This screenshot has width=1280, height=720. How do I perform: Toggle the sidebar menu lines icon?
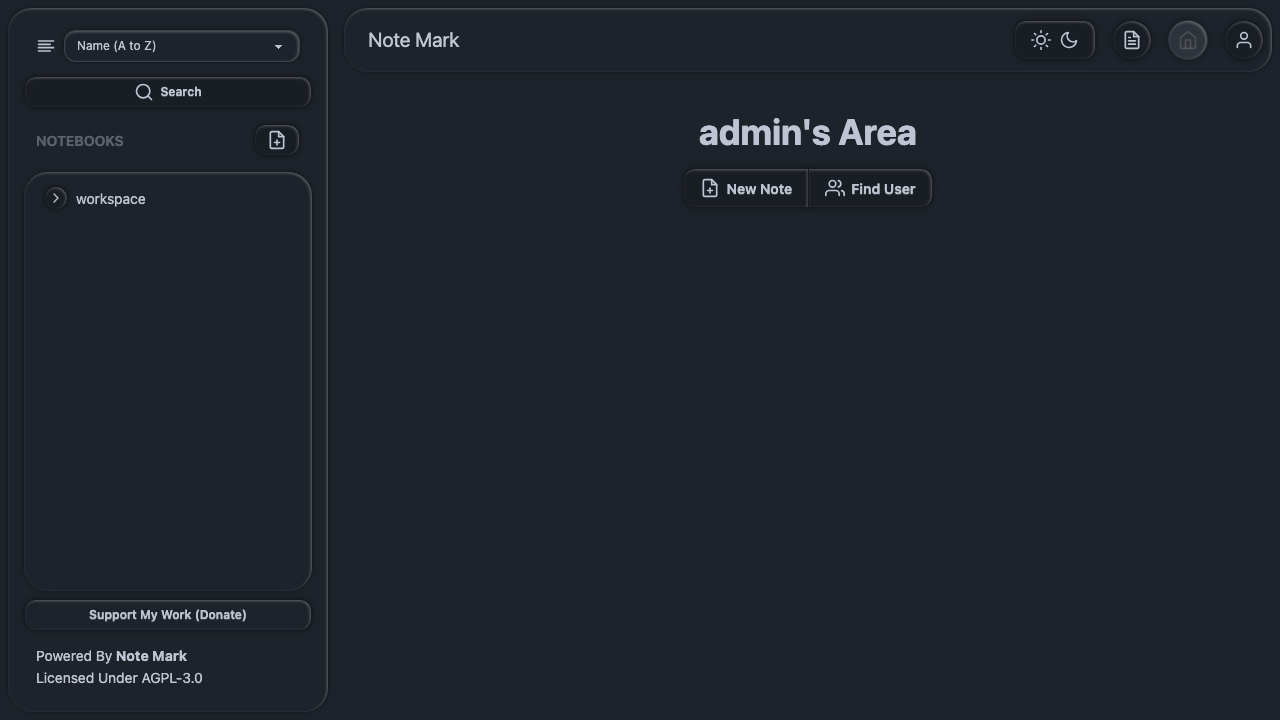pyautogui.click(x=45, y=46)
